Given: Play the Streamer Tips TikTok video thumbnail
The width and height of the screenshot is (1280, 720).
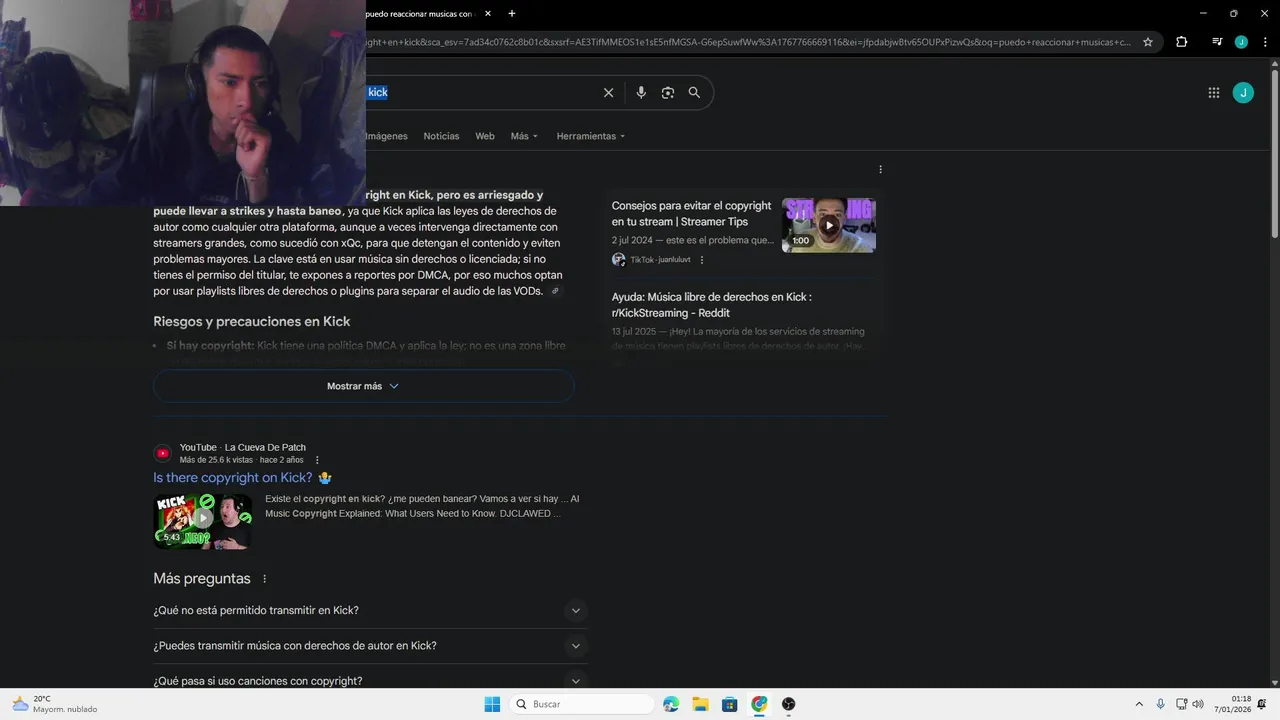Looking at the screenshot, I should point(829,225).
